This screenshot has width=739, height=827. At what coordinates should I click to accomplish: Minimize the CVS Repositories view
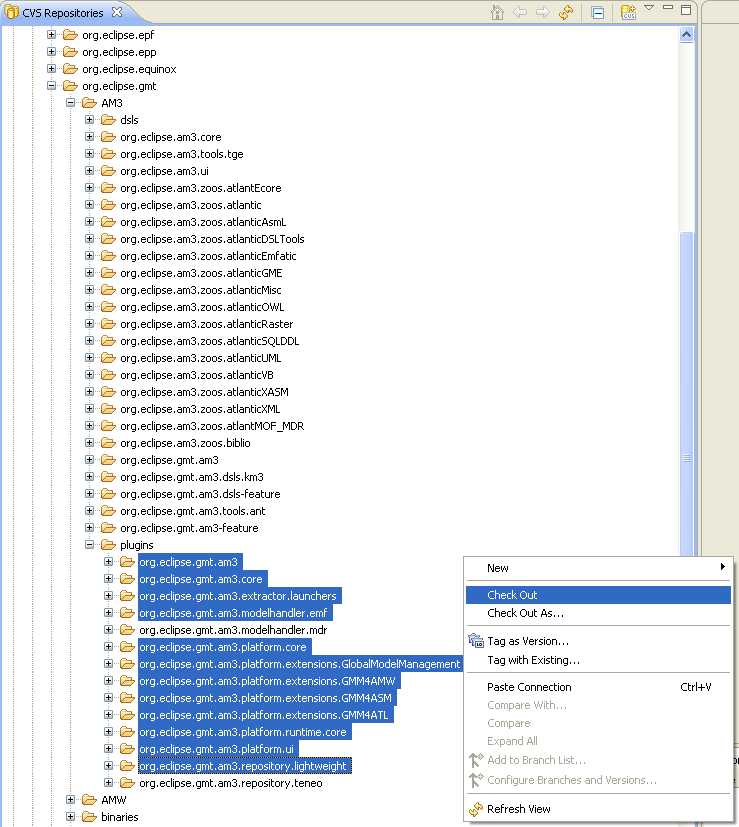(668, 8)
